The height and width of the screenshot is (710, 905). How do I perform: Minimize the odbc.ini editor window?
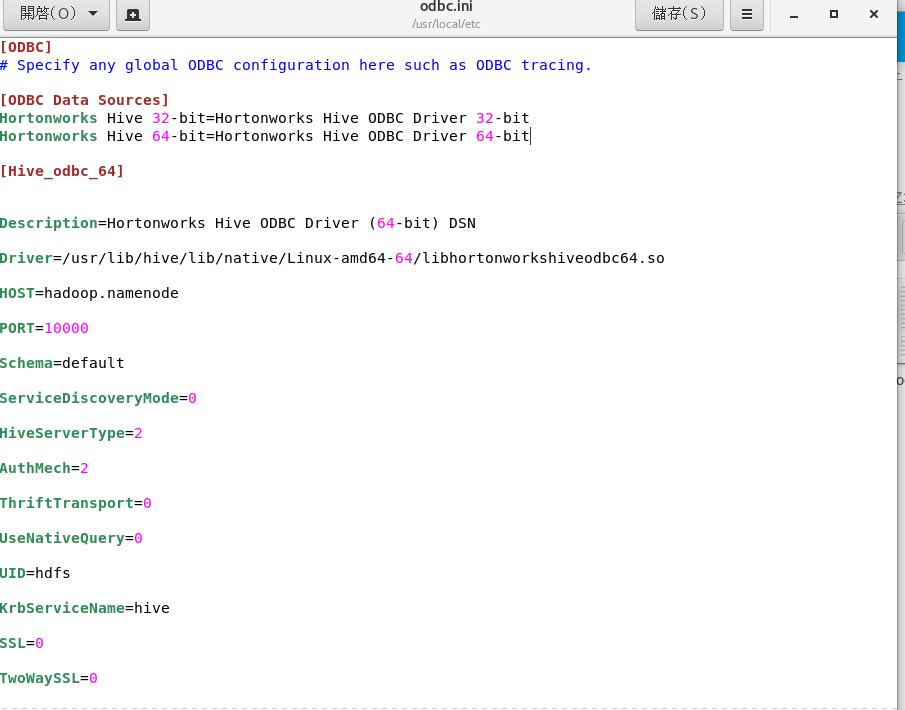click(x=794, y=14)
